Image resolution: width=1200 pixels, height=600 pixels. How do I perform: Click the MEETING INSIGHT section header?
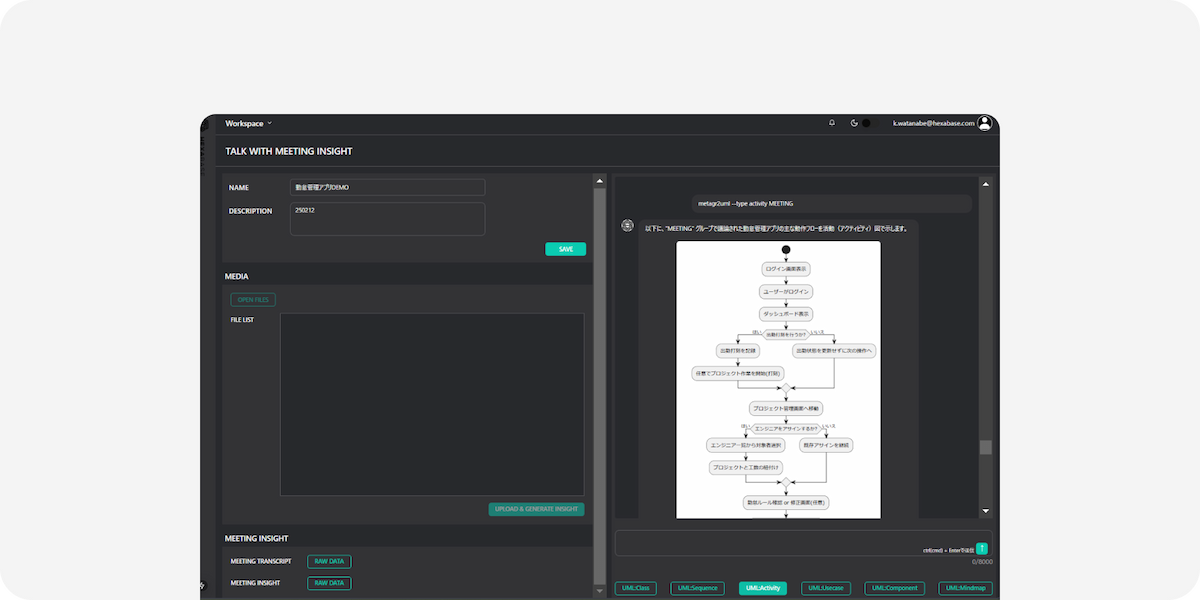(x=257, y=538)
